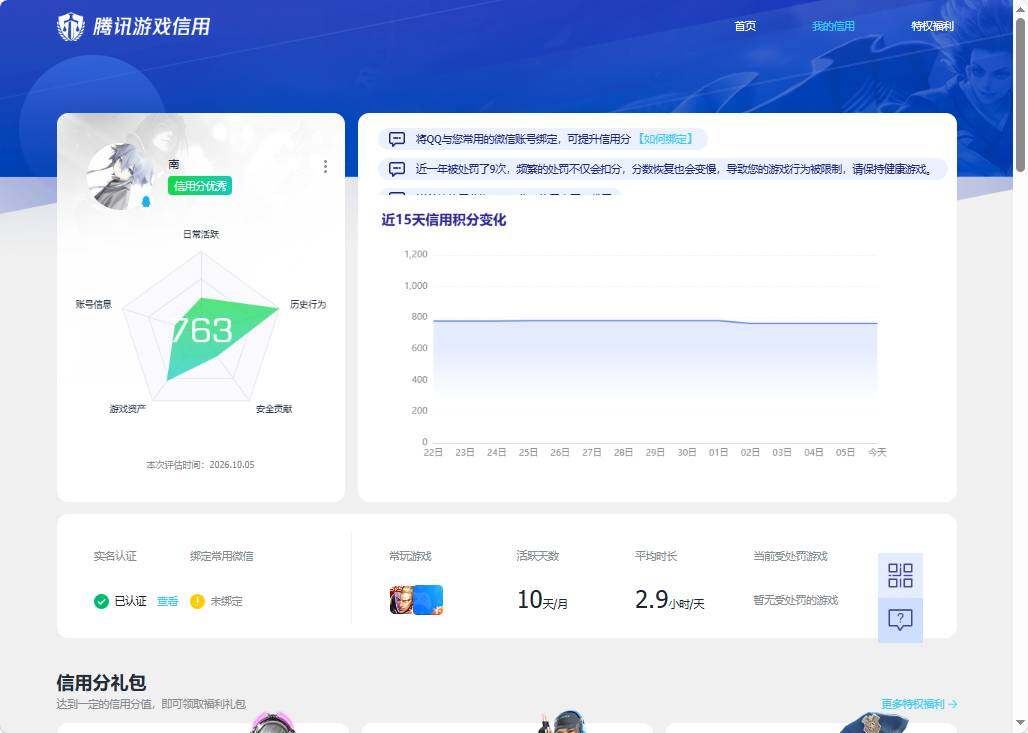Open the 更多特权福利 link
Screen dimensions: 1028x733
(x=919, y=704)
